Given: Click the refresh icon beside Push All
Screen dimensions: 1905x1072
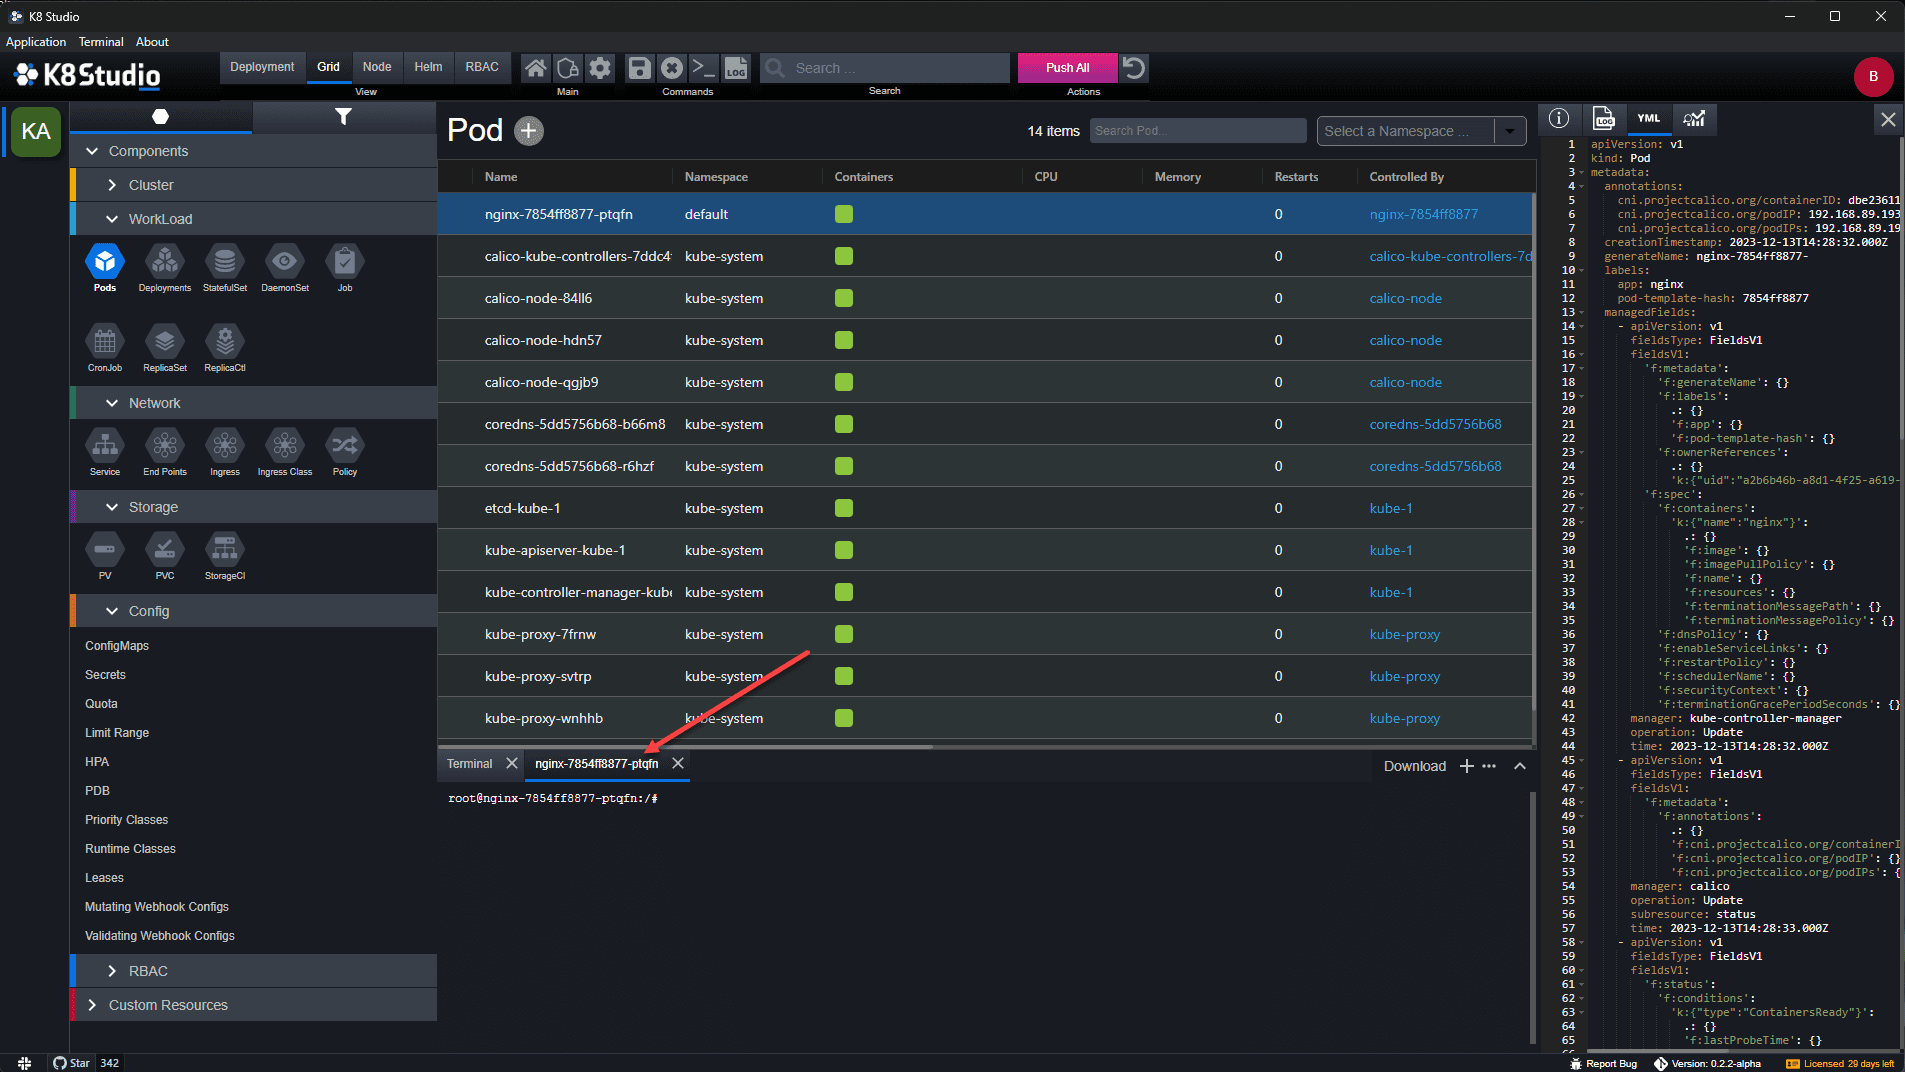Looking at the screenshot, I should click(1134, 68).
